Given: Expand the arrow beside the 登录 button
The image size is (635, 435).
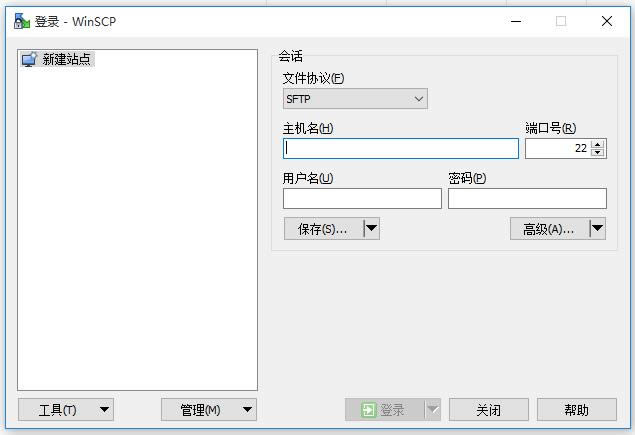Looking at the screenshot, I should pos(433,410).
